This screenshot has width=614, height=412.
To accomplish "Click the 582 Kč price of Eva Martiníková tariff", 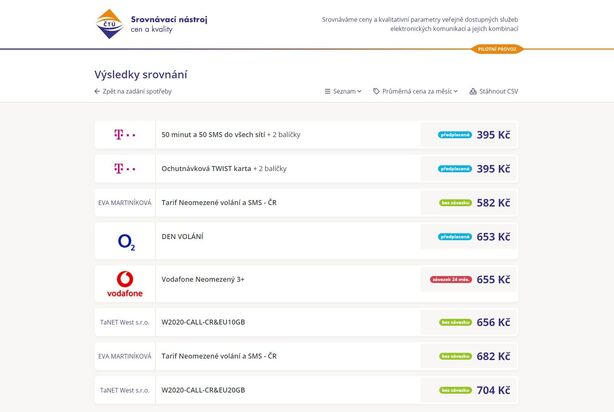I will (493, 203).
